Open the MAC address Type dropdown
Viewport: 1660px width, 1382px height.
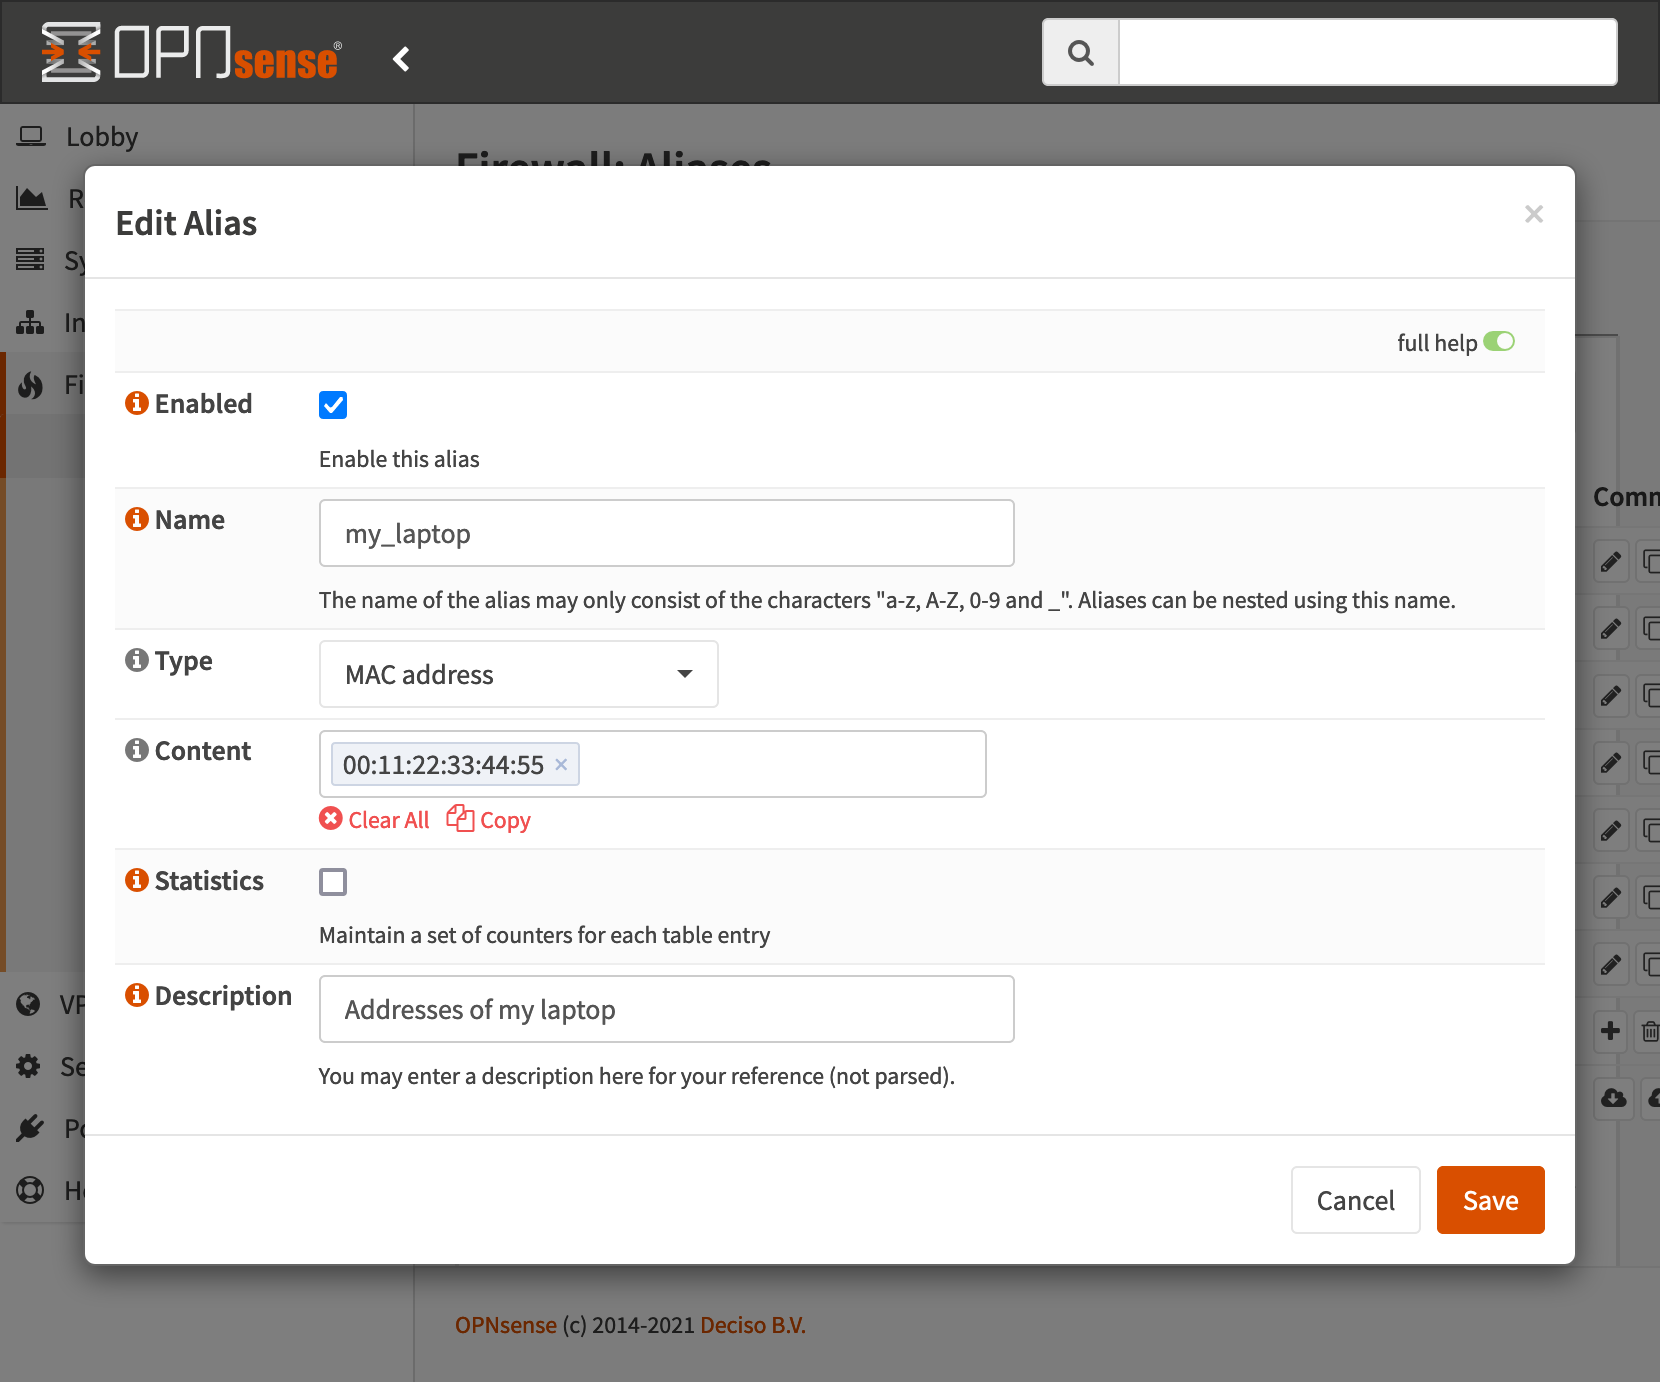point(519,674)
